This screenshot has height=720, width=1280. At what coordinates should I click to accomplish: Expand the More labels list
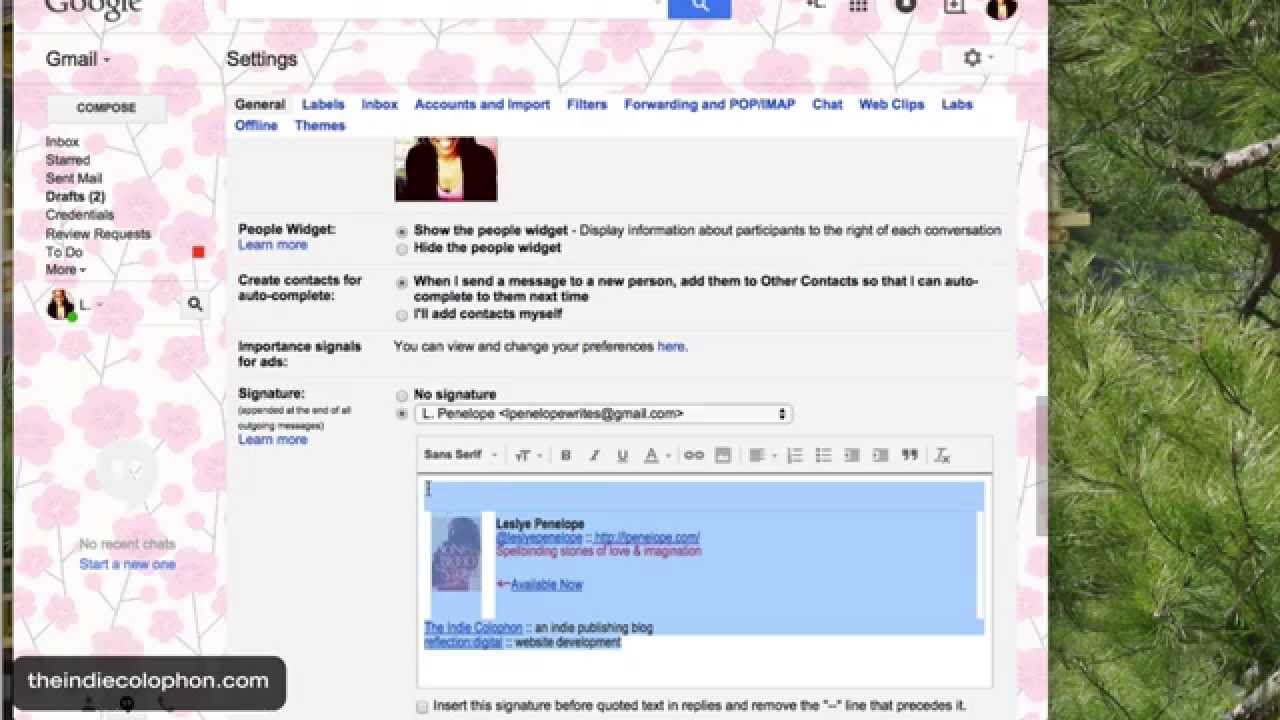click(x=65, y=270)
